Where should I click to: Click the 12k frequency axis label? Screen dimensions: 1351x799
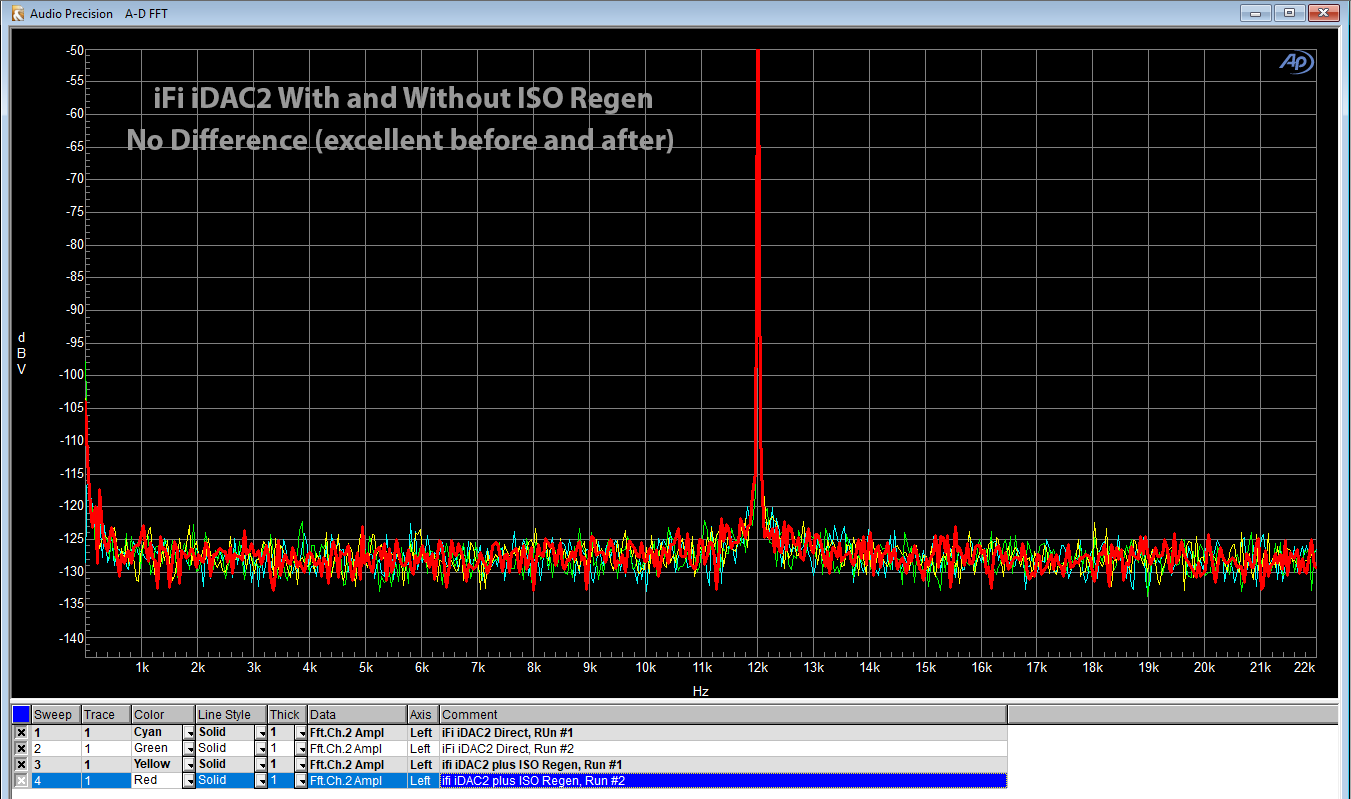click(758, 667)
